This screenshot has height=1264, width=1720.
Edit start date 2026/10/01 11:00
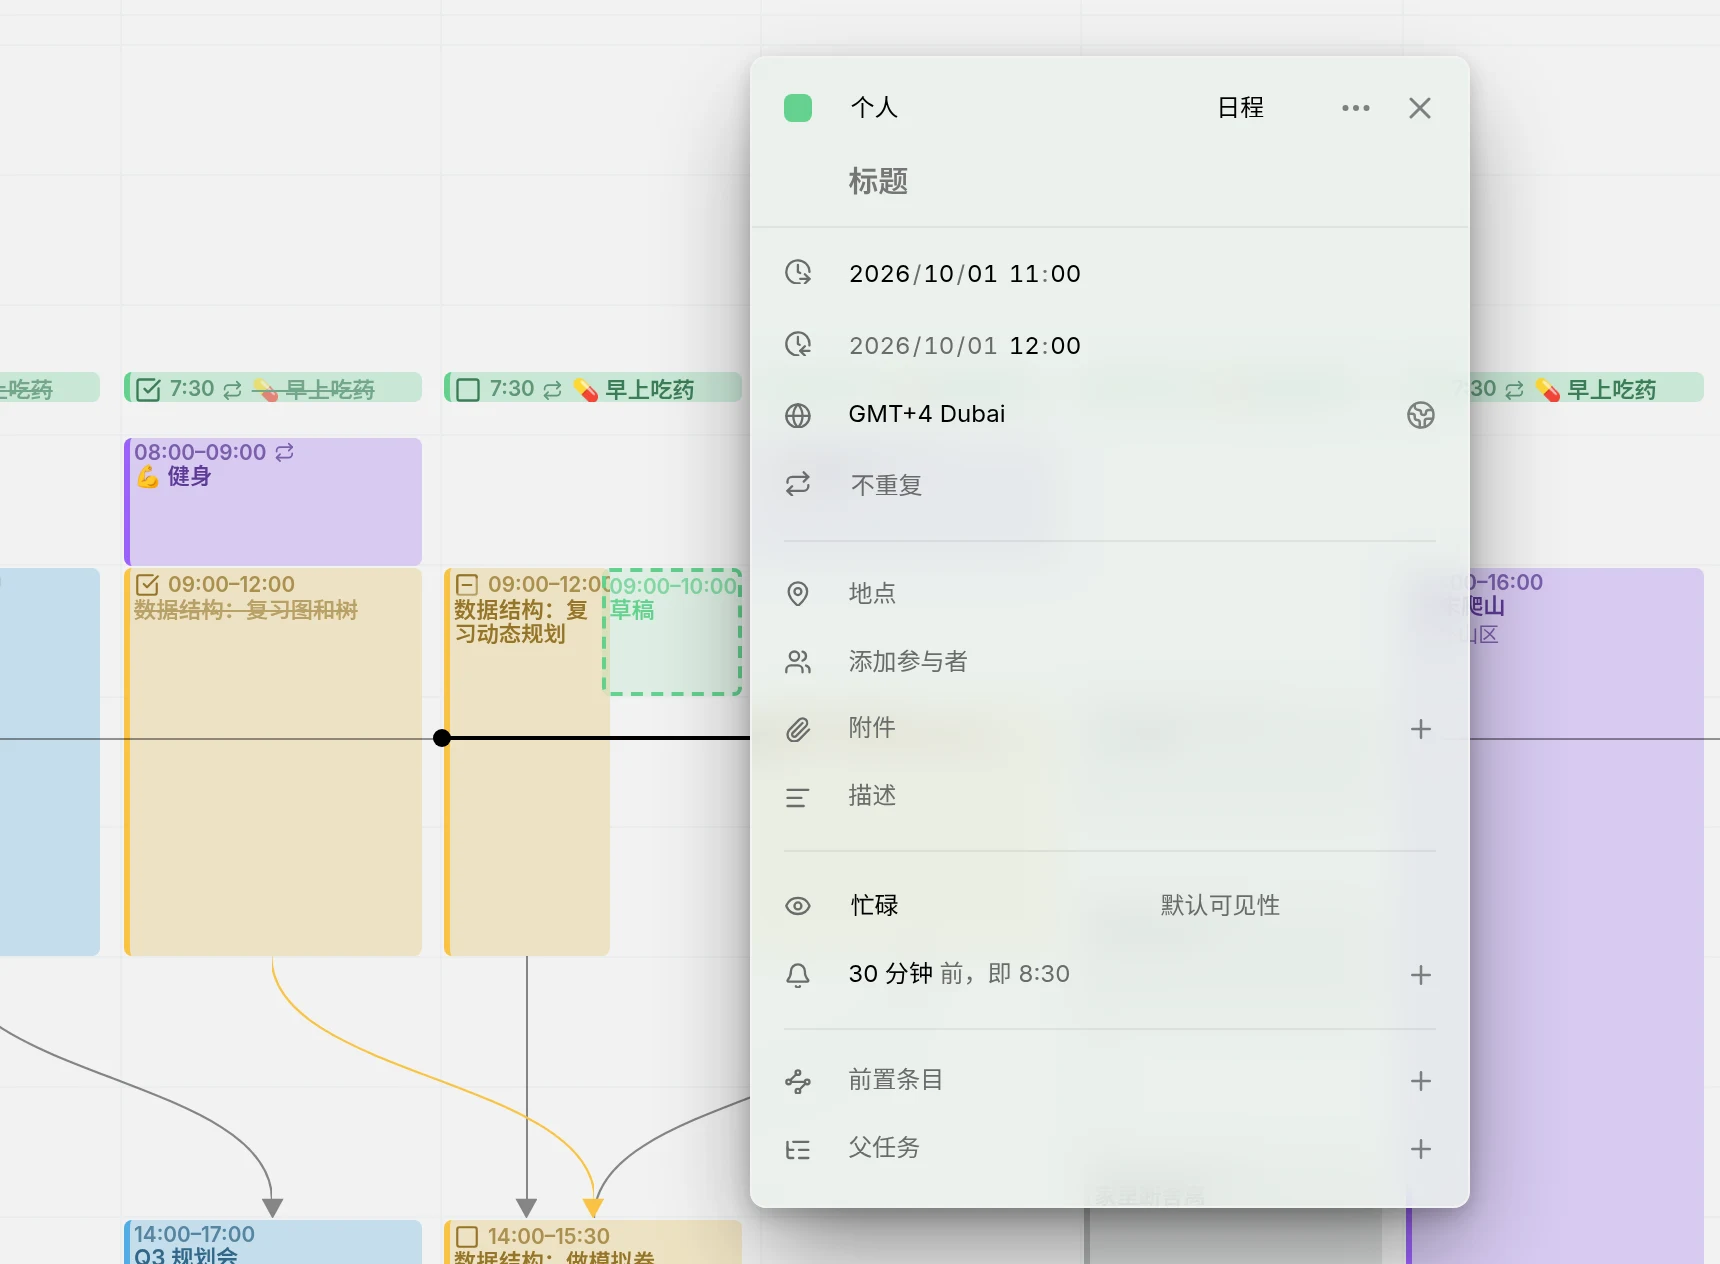tap(965, 274)
